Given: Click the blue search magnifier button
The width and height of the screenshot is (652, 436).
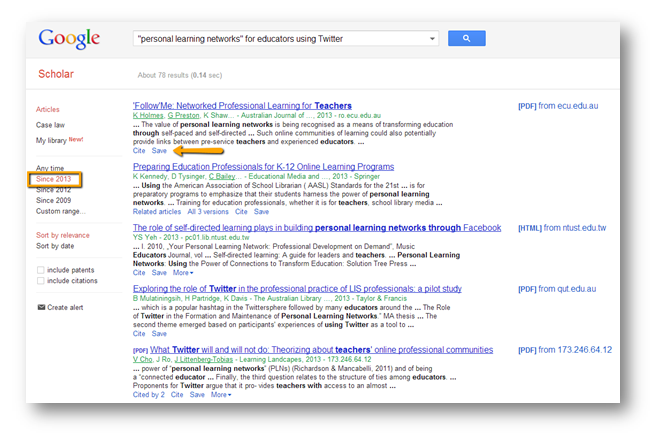Looking at the screenshot, I should [465, 38].
